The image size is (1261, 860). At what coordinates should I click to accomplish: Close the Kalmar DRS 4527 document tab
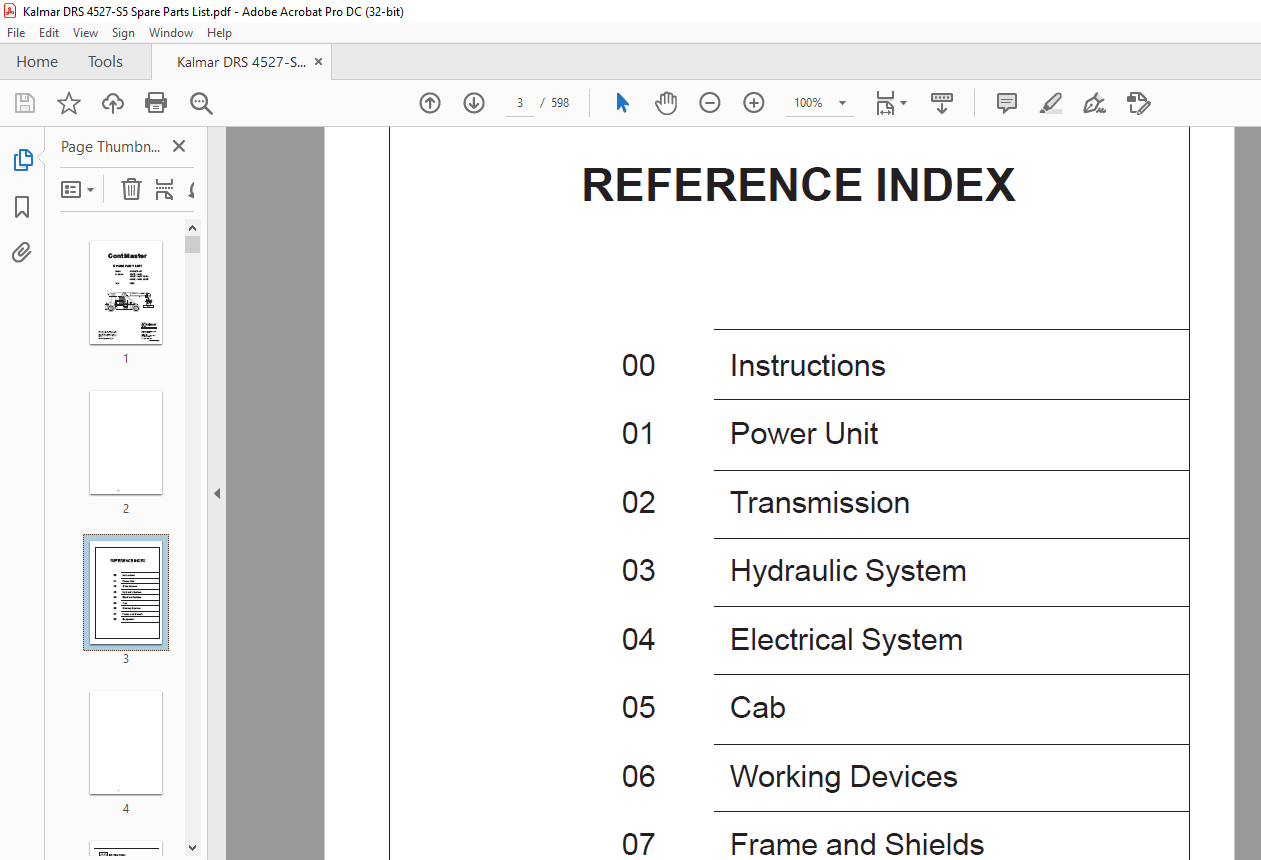click(318, 62)
